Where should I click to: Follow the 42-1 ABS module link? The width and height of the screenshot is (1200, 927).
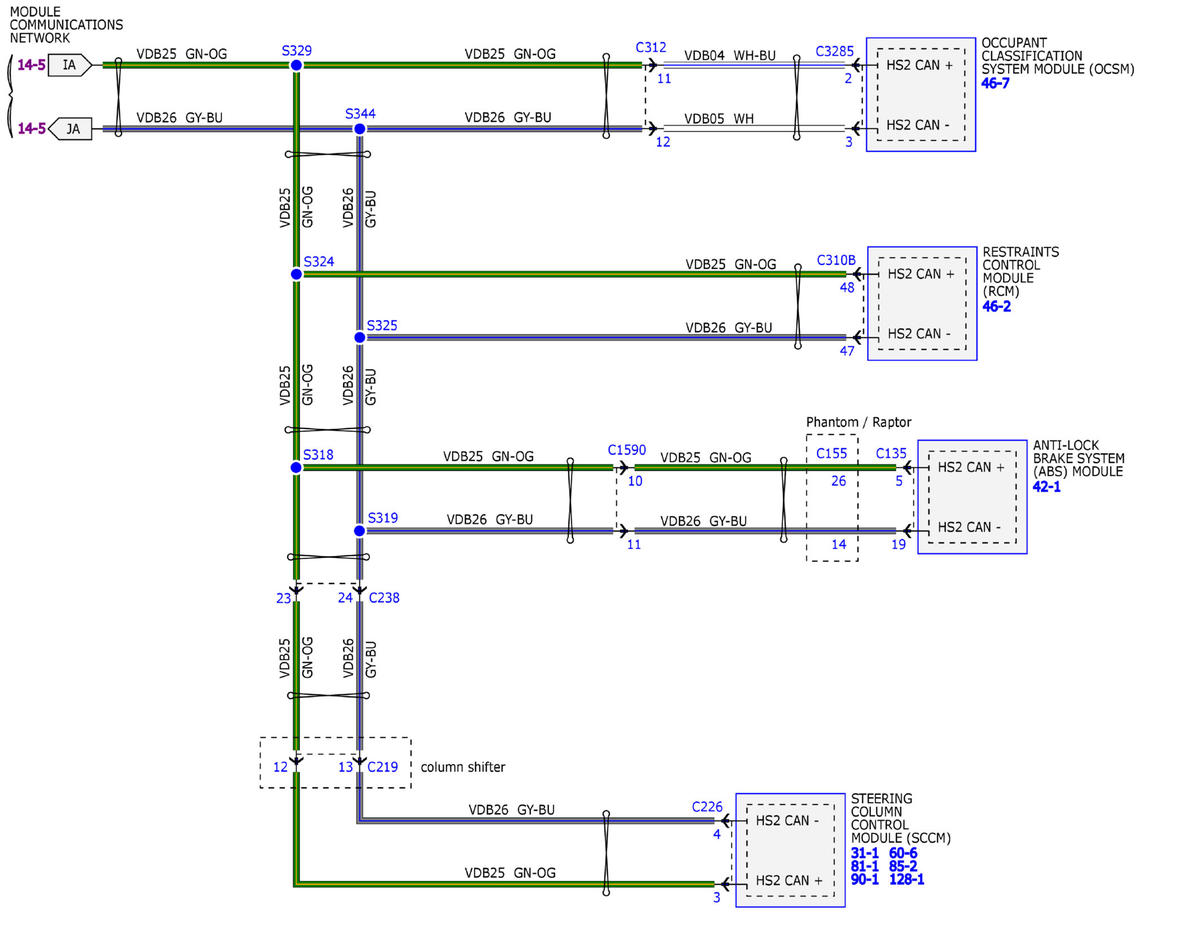pos(1047,486)
